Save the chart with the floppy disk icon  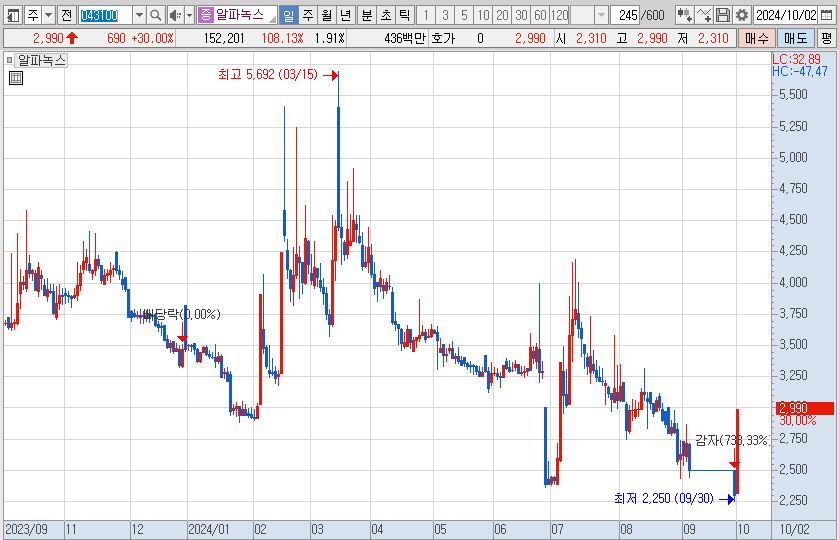tap(722, 15)
